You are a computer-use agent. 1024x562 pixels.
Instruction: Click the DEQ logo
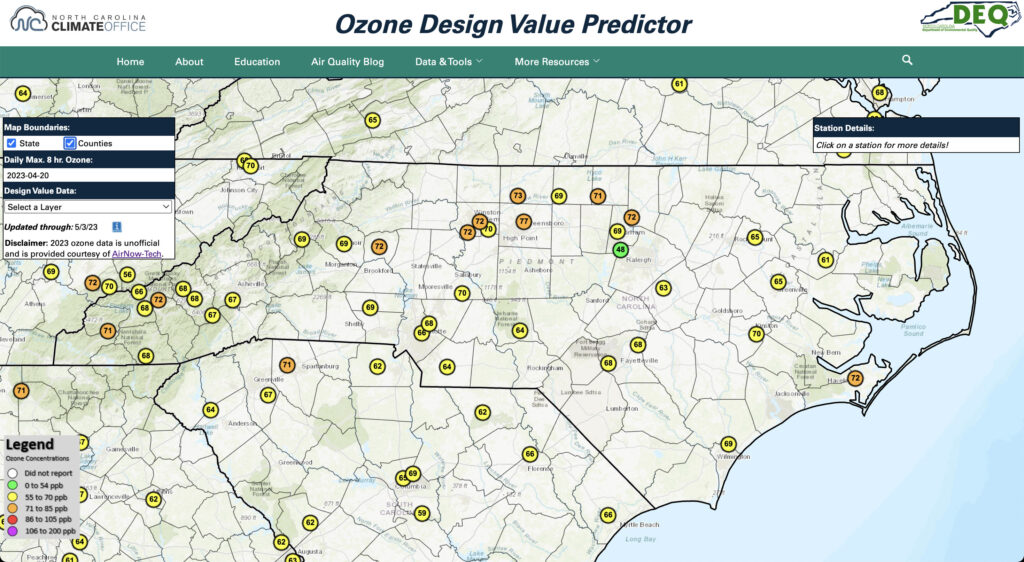pyautogui.click(x=968, y=18)
